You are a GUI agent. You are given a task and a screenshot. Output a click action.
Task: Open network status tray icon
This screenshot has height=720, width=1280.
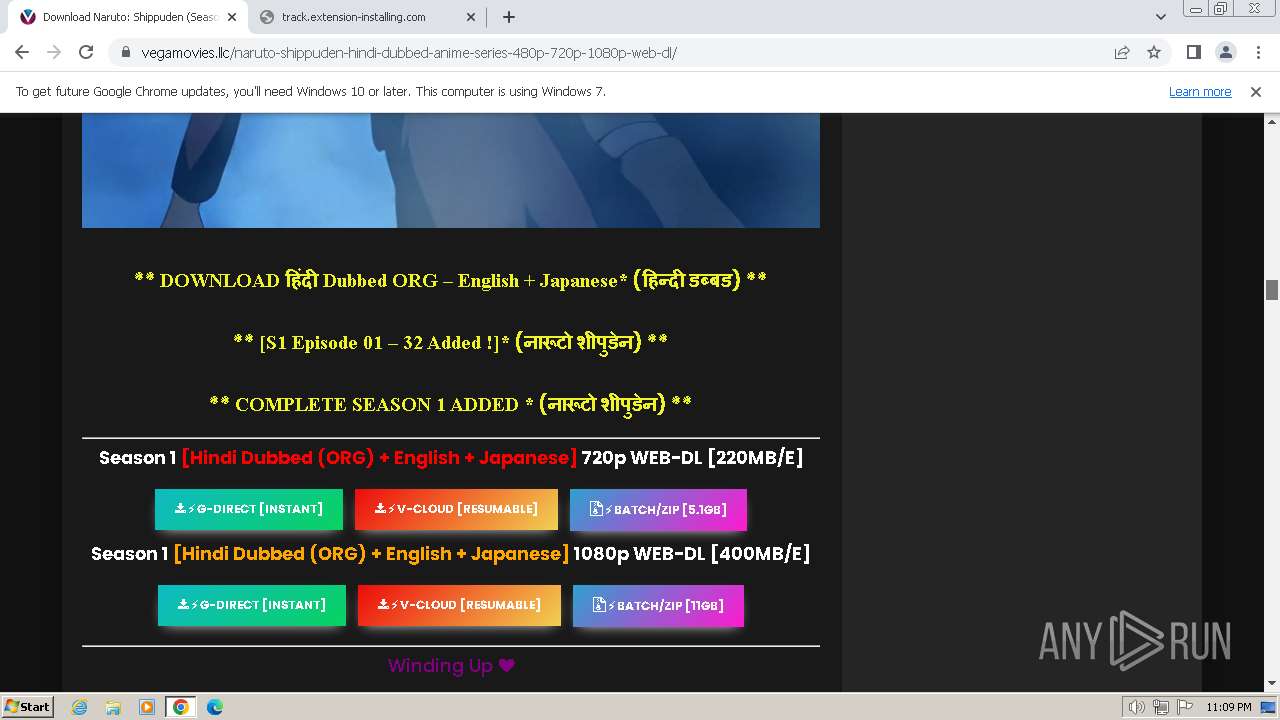coord(1160,707)
